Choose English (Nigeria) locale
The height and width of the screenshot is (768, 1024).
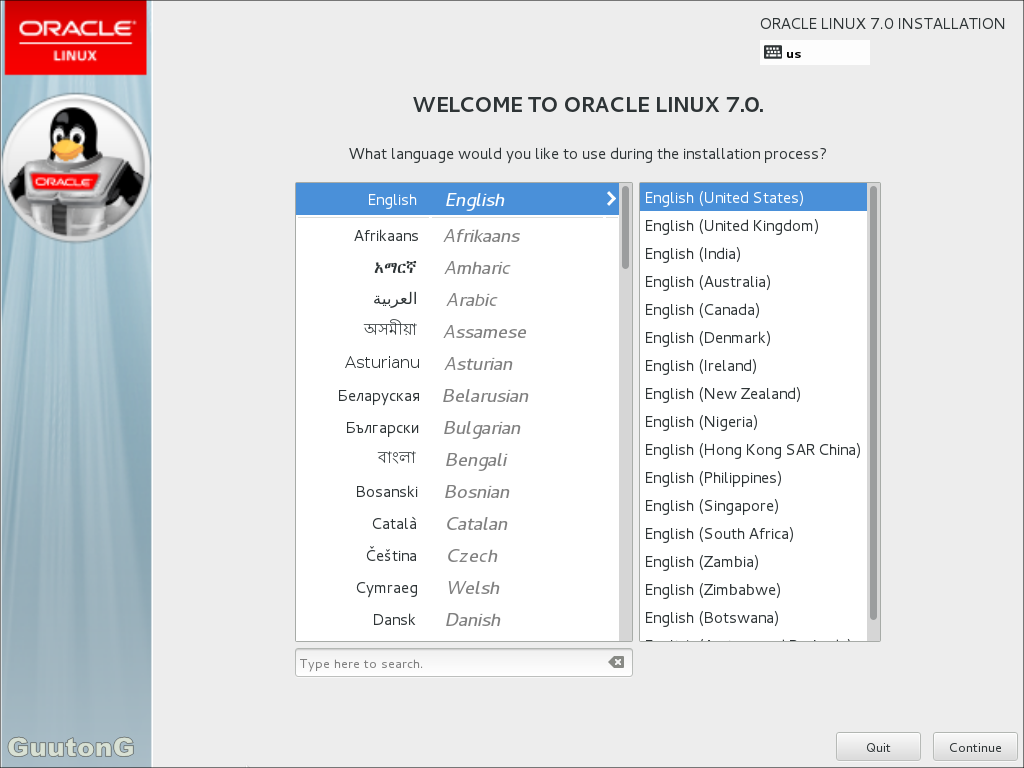(754, 422)
